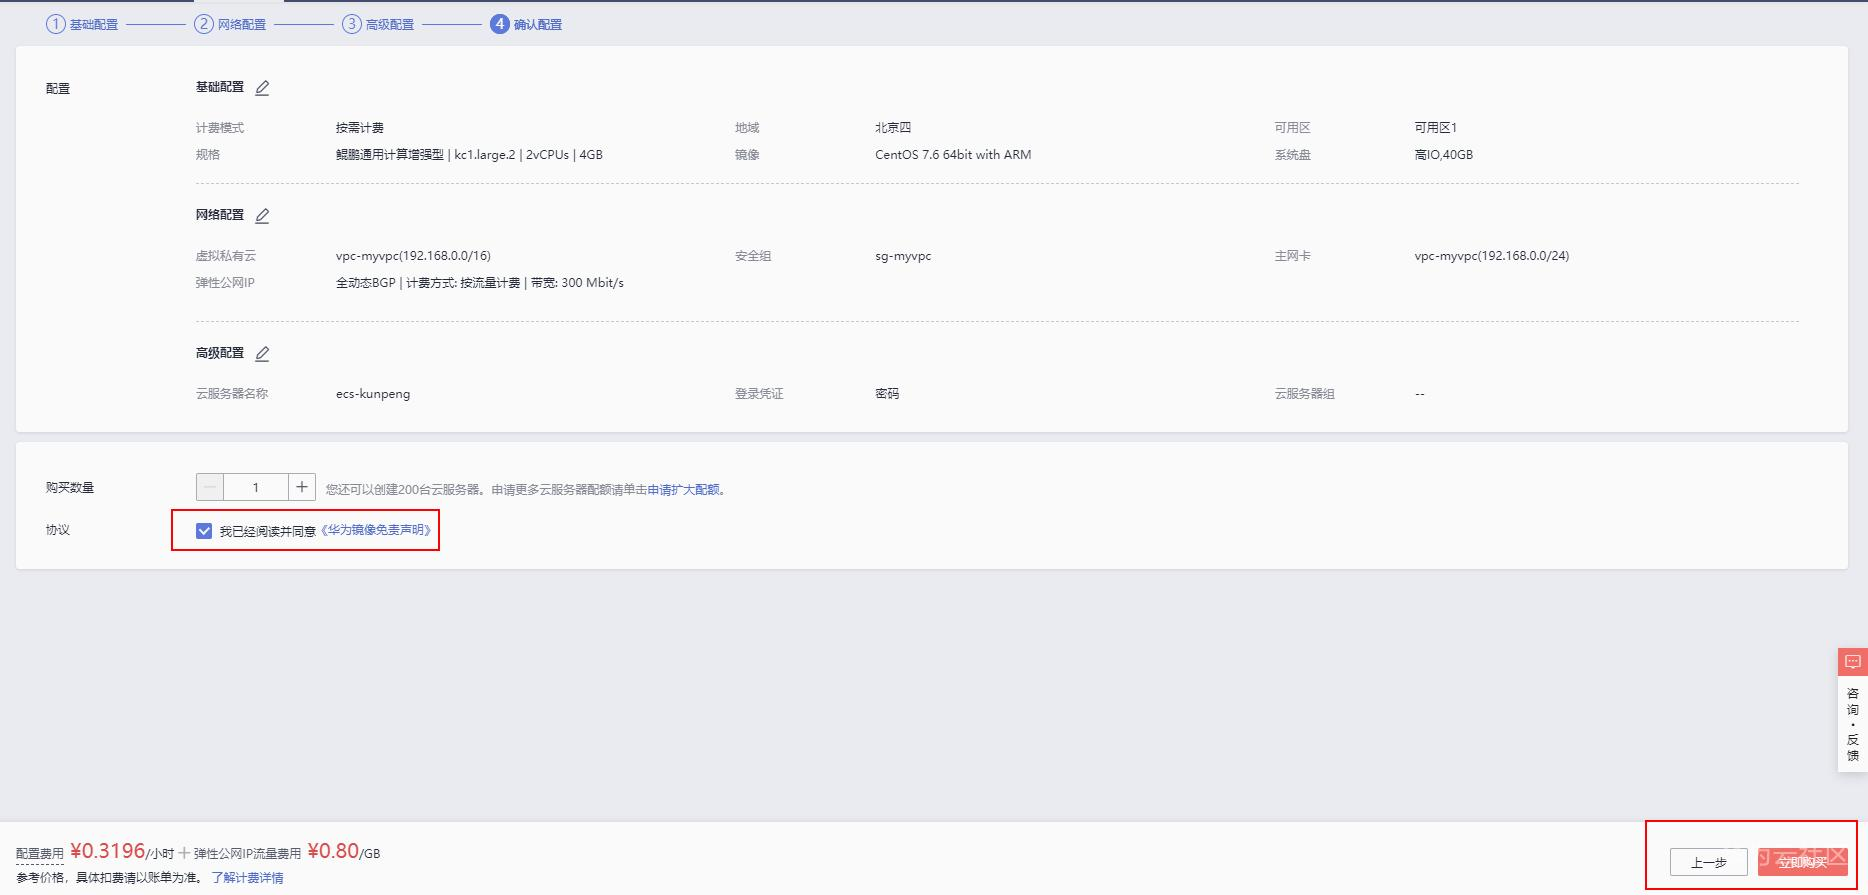Uncheck the 我已经阅读并同意 agreement checkbox
This screenshot has width=1868, height=895.
coord(204,531)
